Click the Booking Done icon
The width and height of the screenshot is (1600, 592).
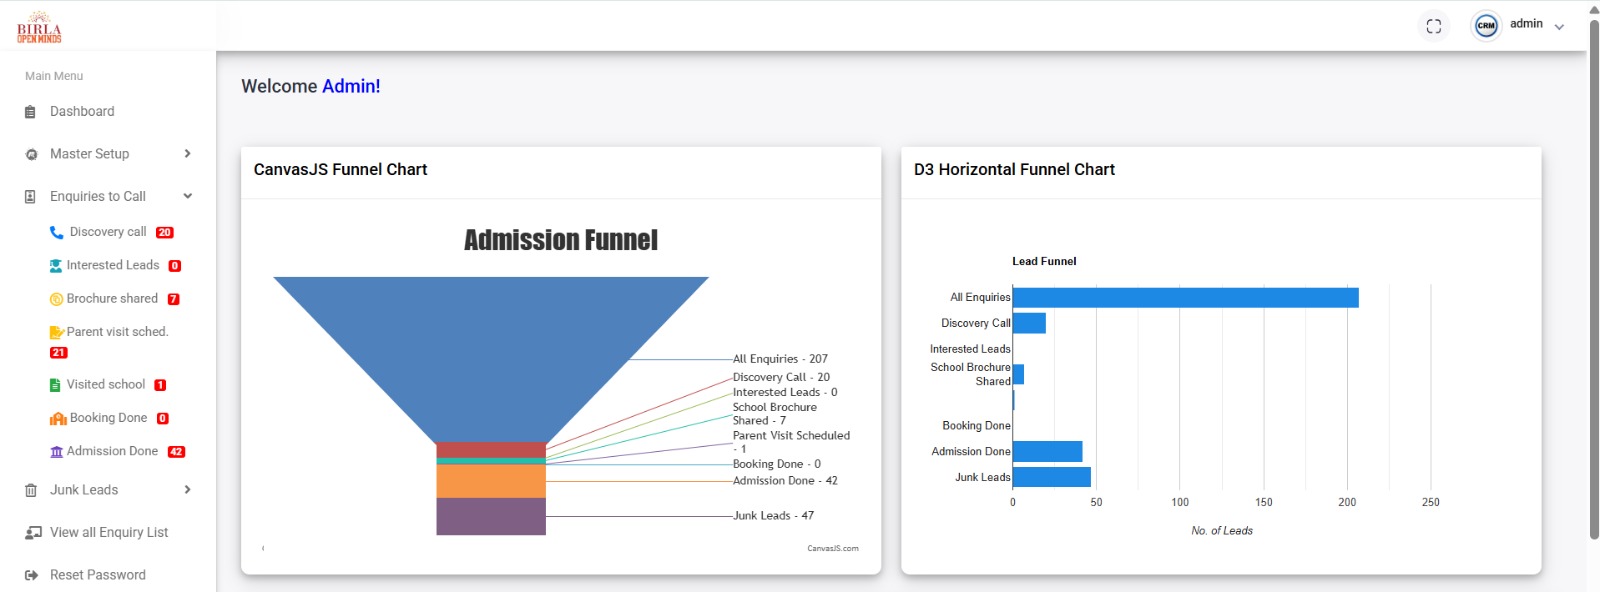[x=58, y=418]
